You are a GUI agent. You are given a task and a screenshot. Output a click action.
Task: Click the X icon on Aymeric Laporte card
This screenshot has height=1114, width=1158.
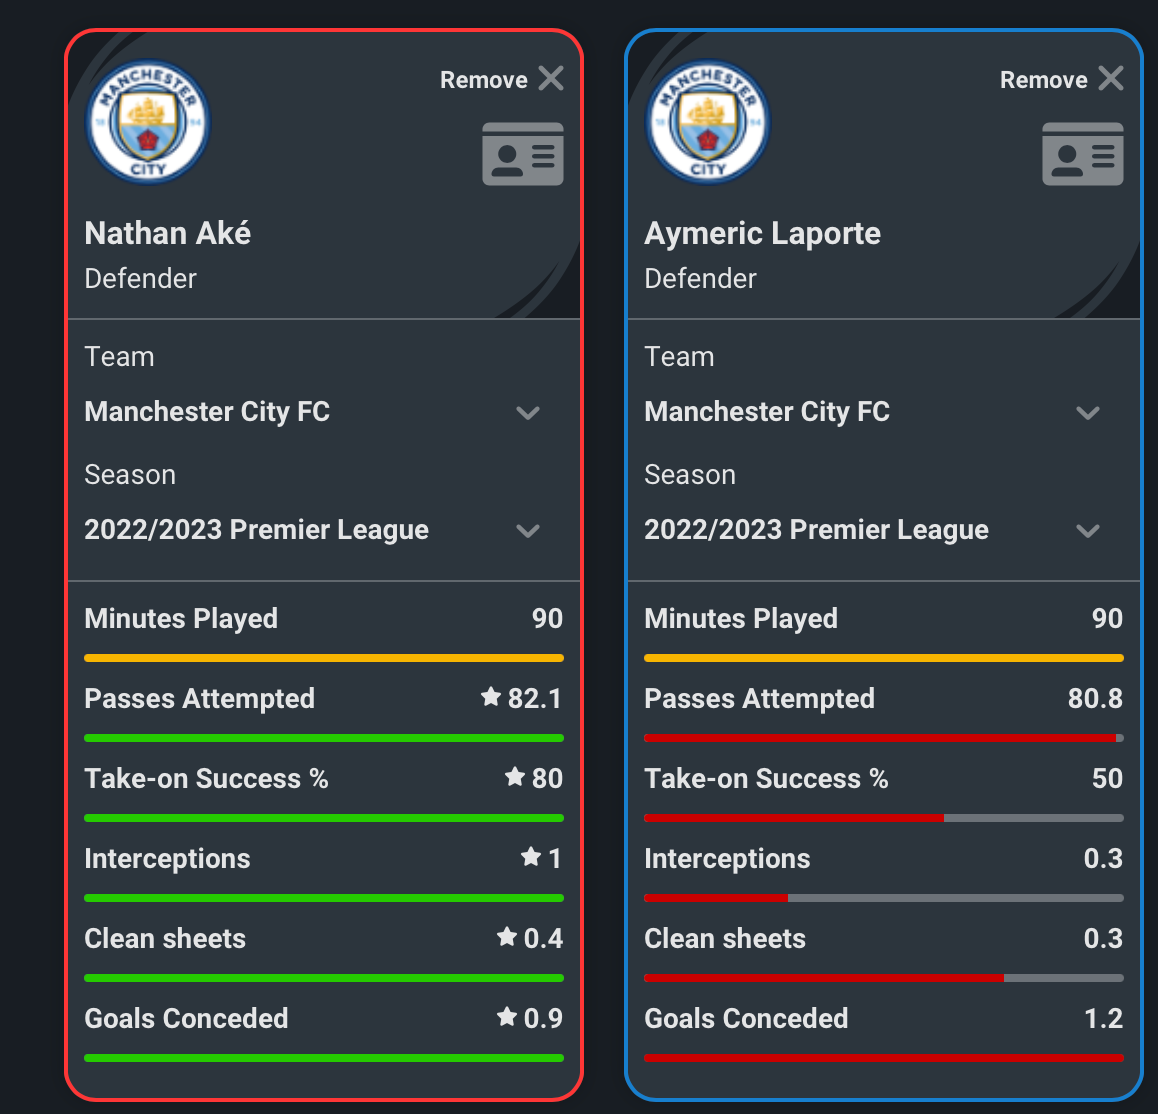(1111, 78)
